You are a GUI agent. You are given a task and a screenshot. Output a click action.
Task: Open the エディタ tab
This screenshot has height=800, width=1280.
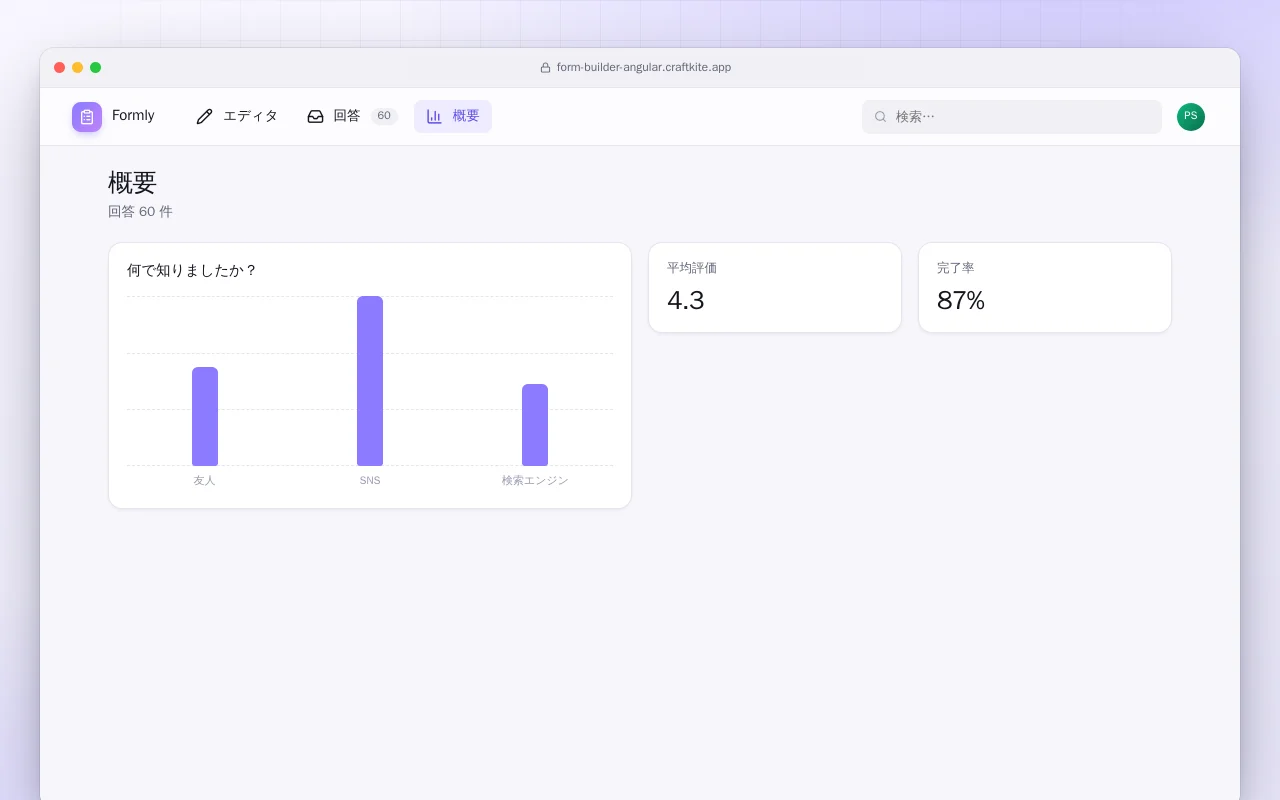click(237, 116)
